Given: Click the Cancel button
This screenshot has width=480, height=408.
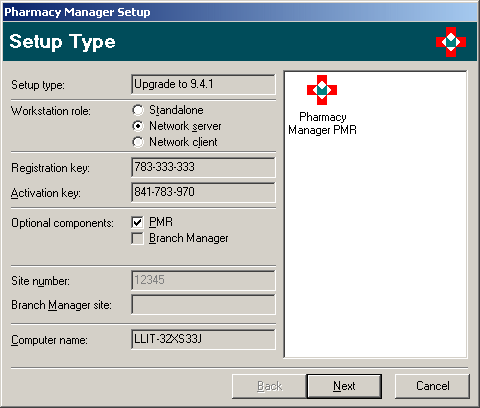Looking at the screenshot, I should click(x=432, y=386).
